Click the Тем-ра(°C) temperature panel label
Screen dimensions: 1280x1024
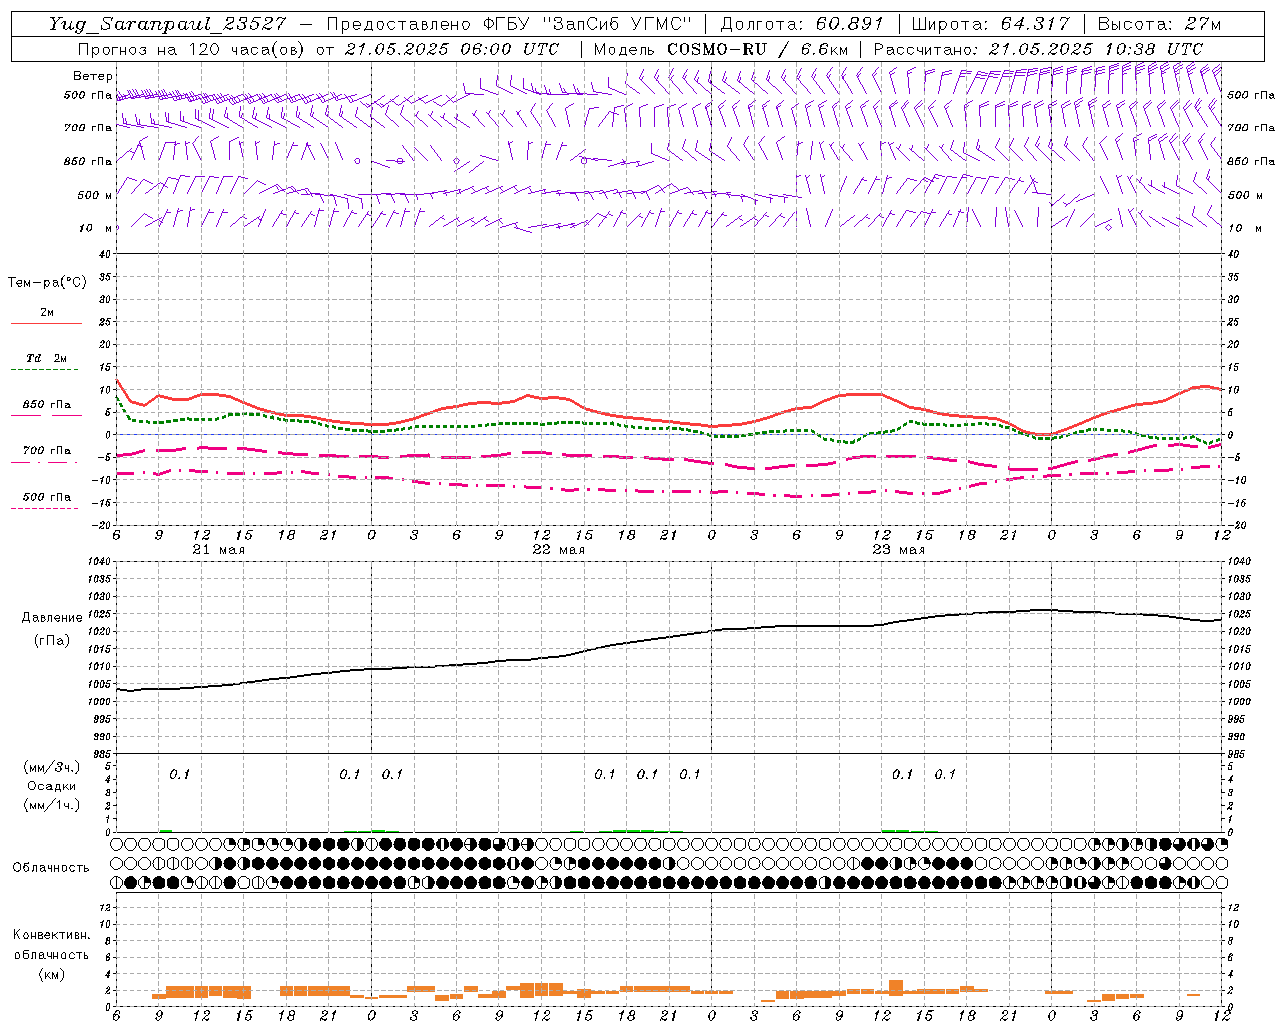[x=47, y=283]
